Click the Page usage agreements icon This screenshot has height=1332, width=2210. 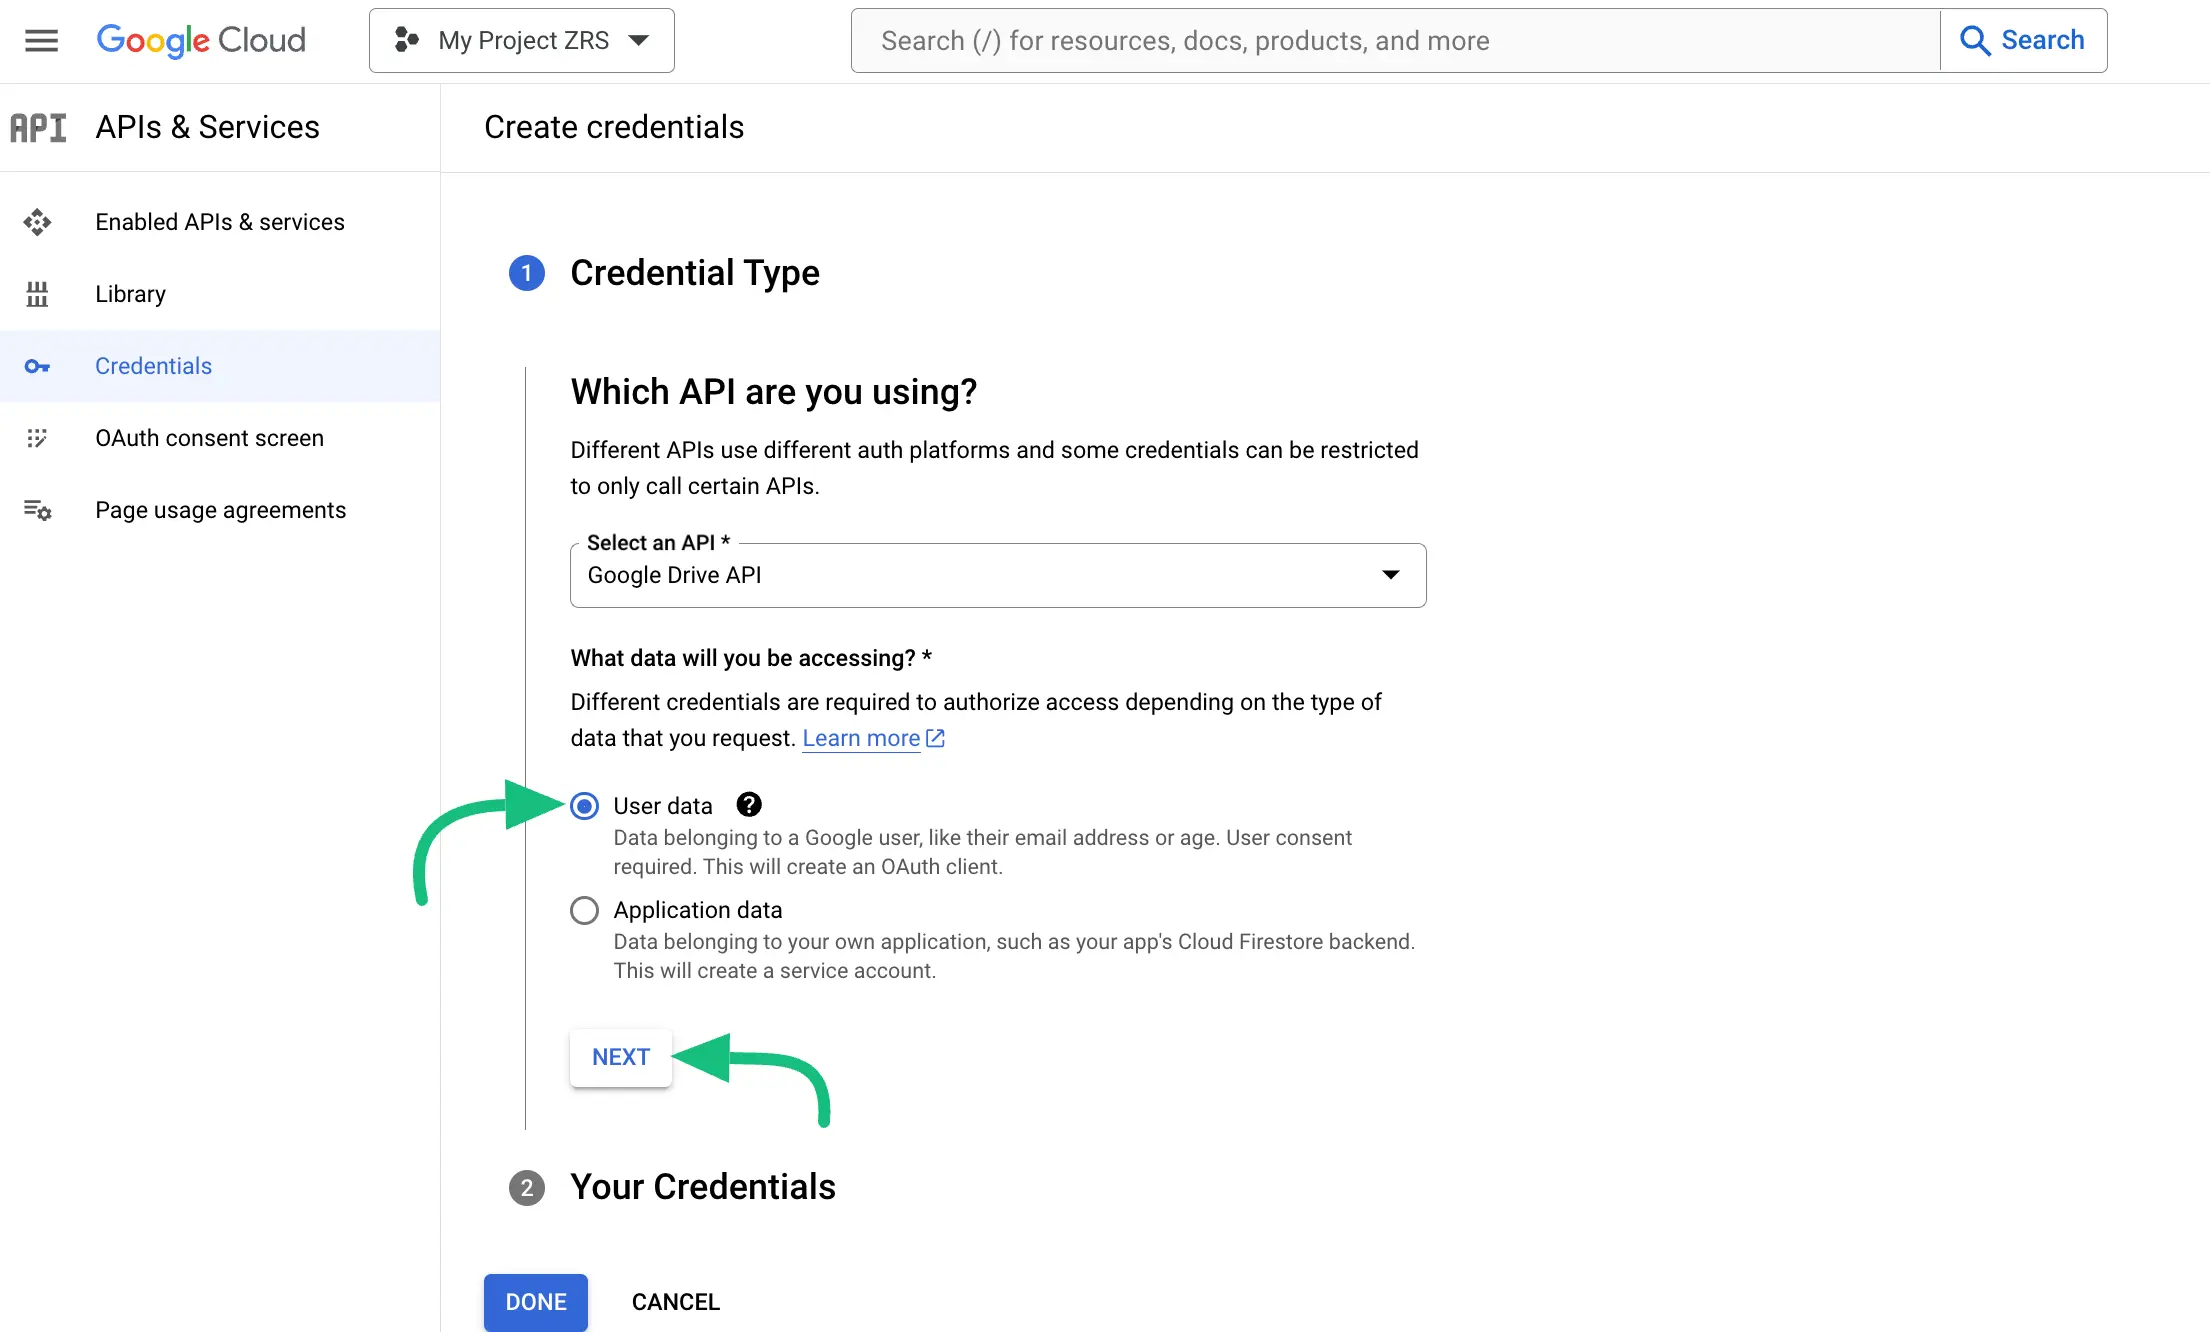tap(37, 510)
